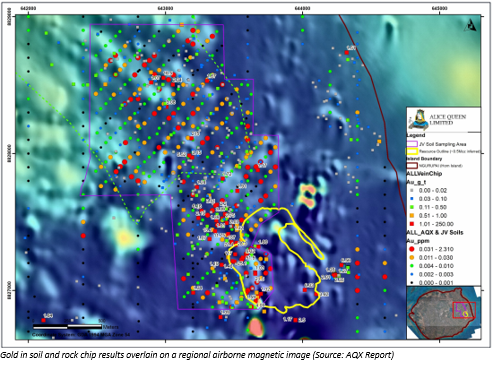The height and width of the screenshot is (370, 495).
Task: Select the yellow Resource Outline legend symbol
Action: pos(412,151)
